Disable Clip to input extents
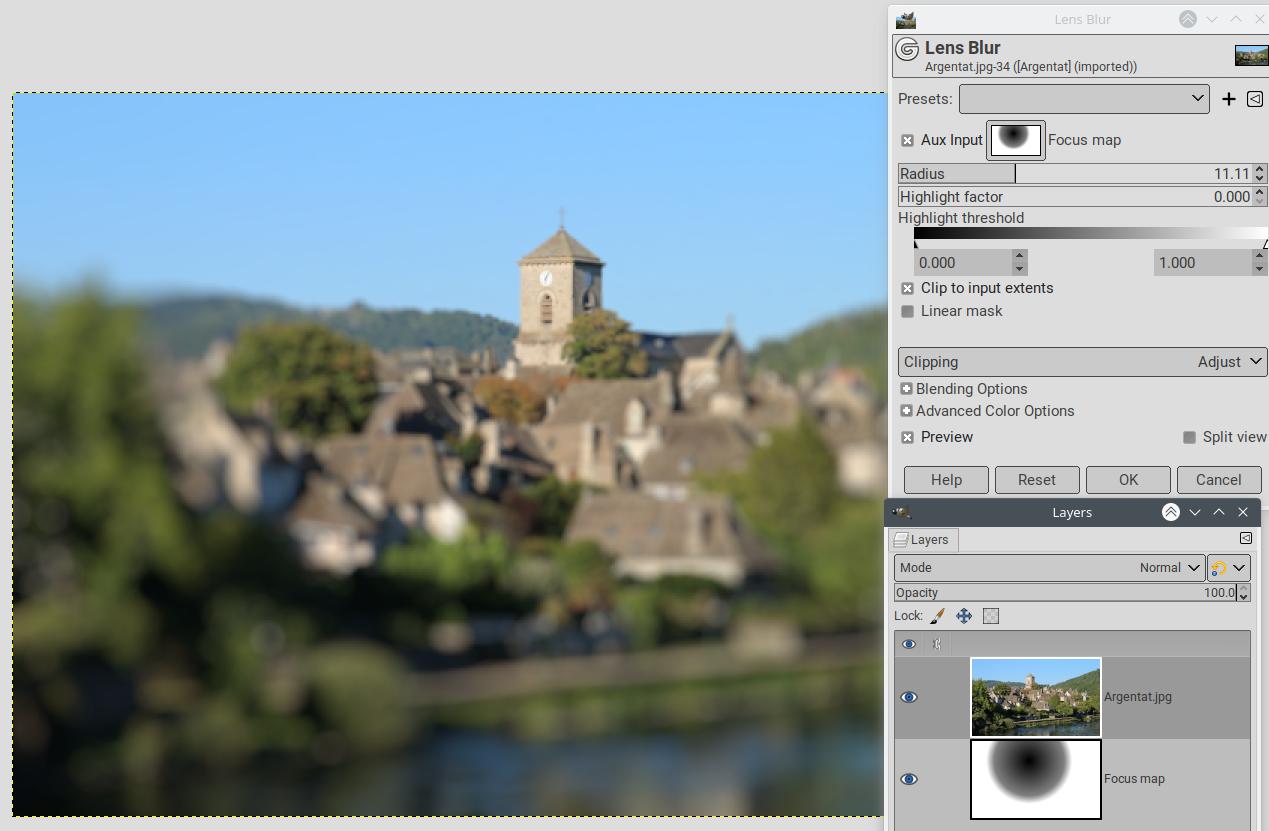This screenshot has height=831, width=1269. tap(907, 288)
